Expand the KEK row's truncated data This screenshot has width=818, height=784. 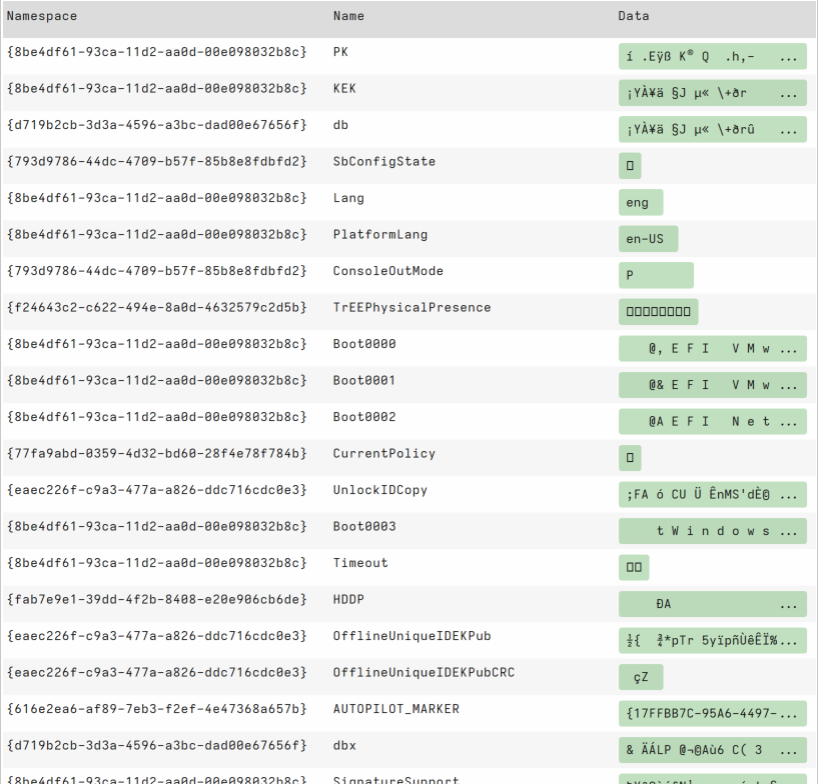[x=712, y=93]
